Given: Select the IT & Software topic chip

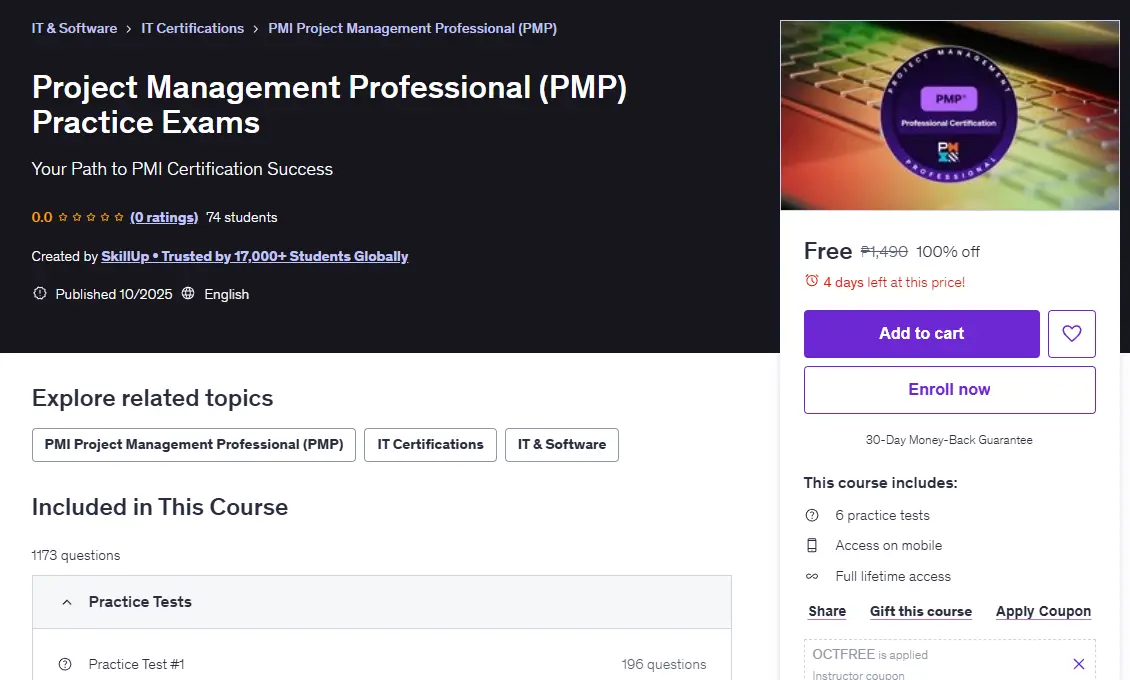Looking at the screenshot, I should [x=561, y=444].
